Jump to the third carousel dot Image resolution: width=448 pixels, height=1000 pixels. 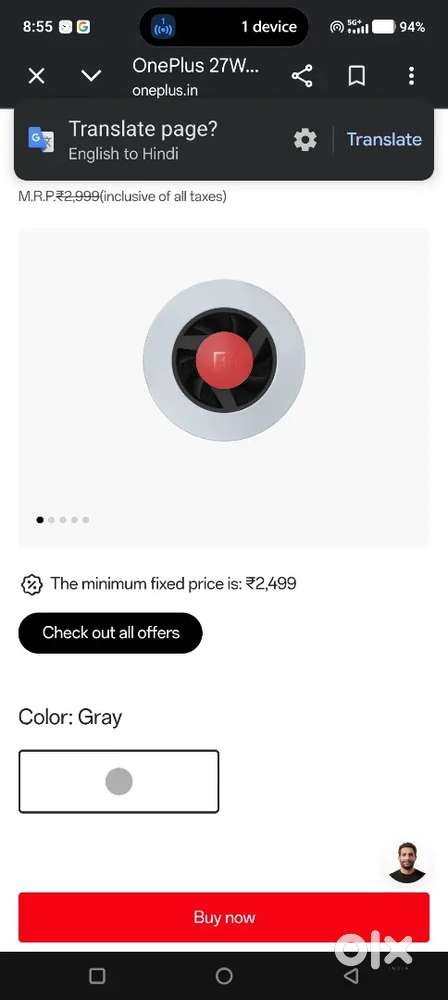[x=63, y=520]
